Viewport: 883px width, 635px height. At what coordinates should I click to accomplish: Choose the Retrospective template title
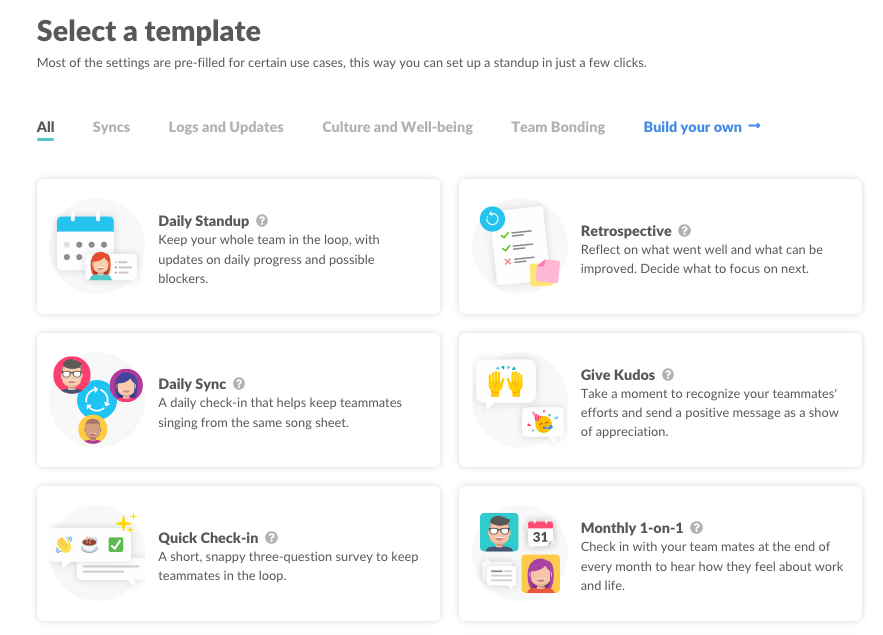[x=626, y=231]
